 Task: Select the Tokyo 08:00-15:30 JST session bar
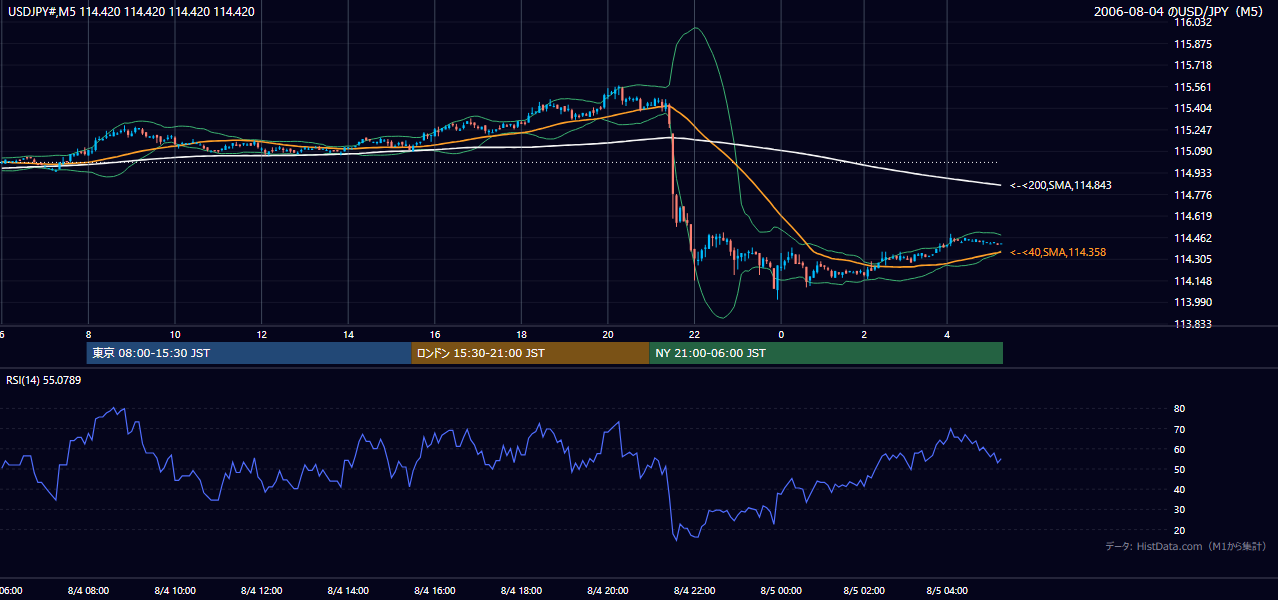tap(249, 353)
